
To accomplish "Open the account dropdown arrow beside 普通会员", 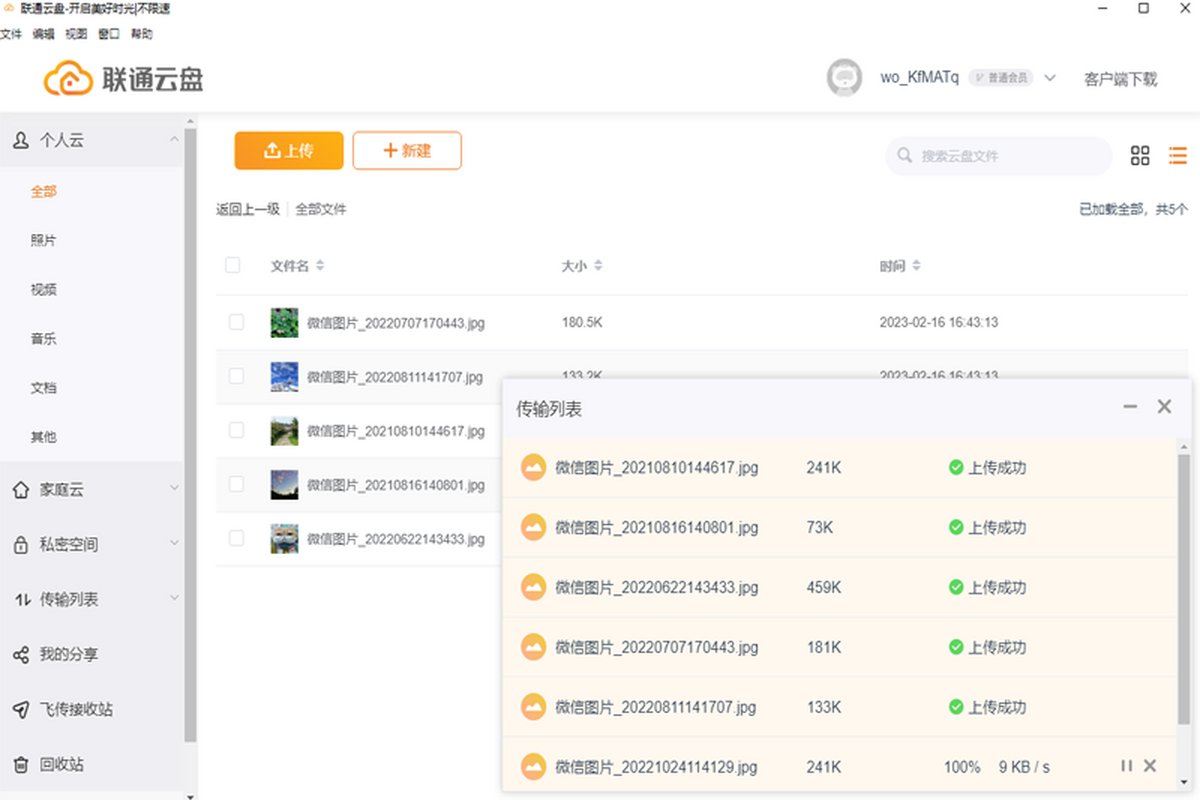I will (1049, 78).
